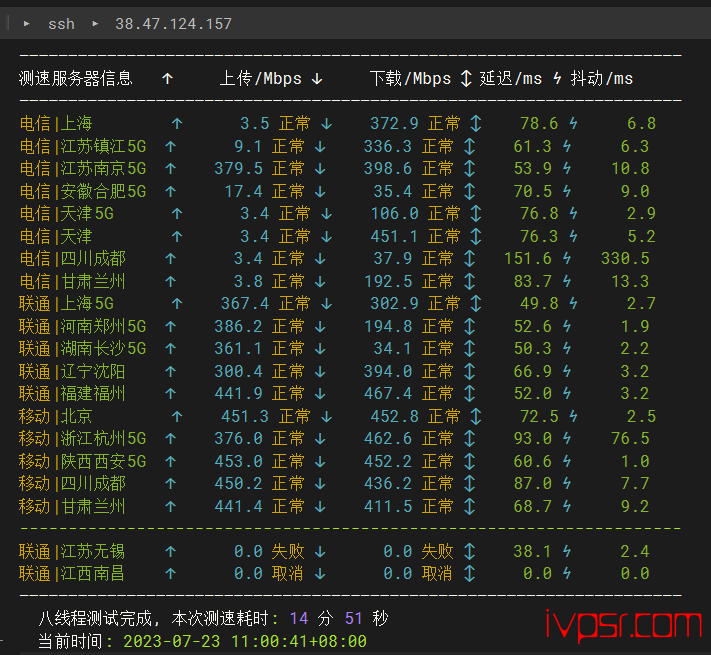Click the latency arrows icon in 联通|辽宁沈阳 row
The width and height of the screenshot is (711, 655).
point(469,371)
